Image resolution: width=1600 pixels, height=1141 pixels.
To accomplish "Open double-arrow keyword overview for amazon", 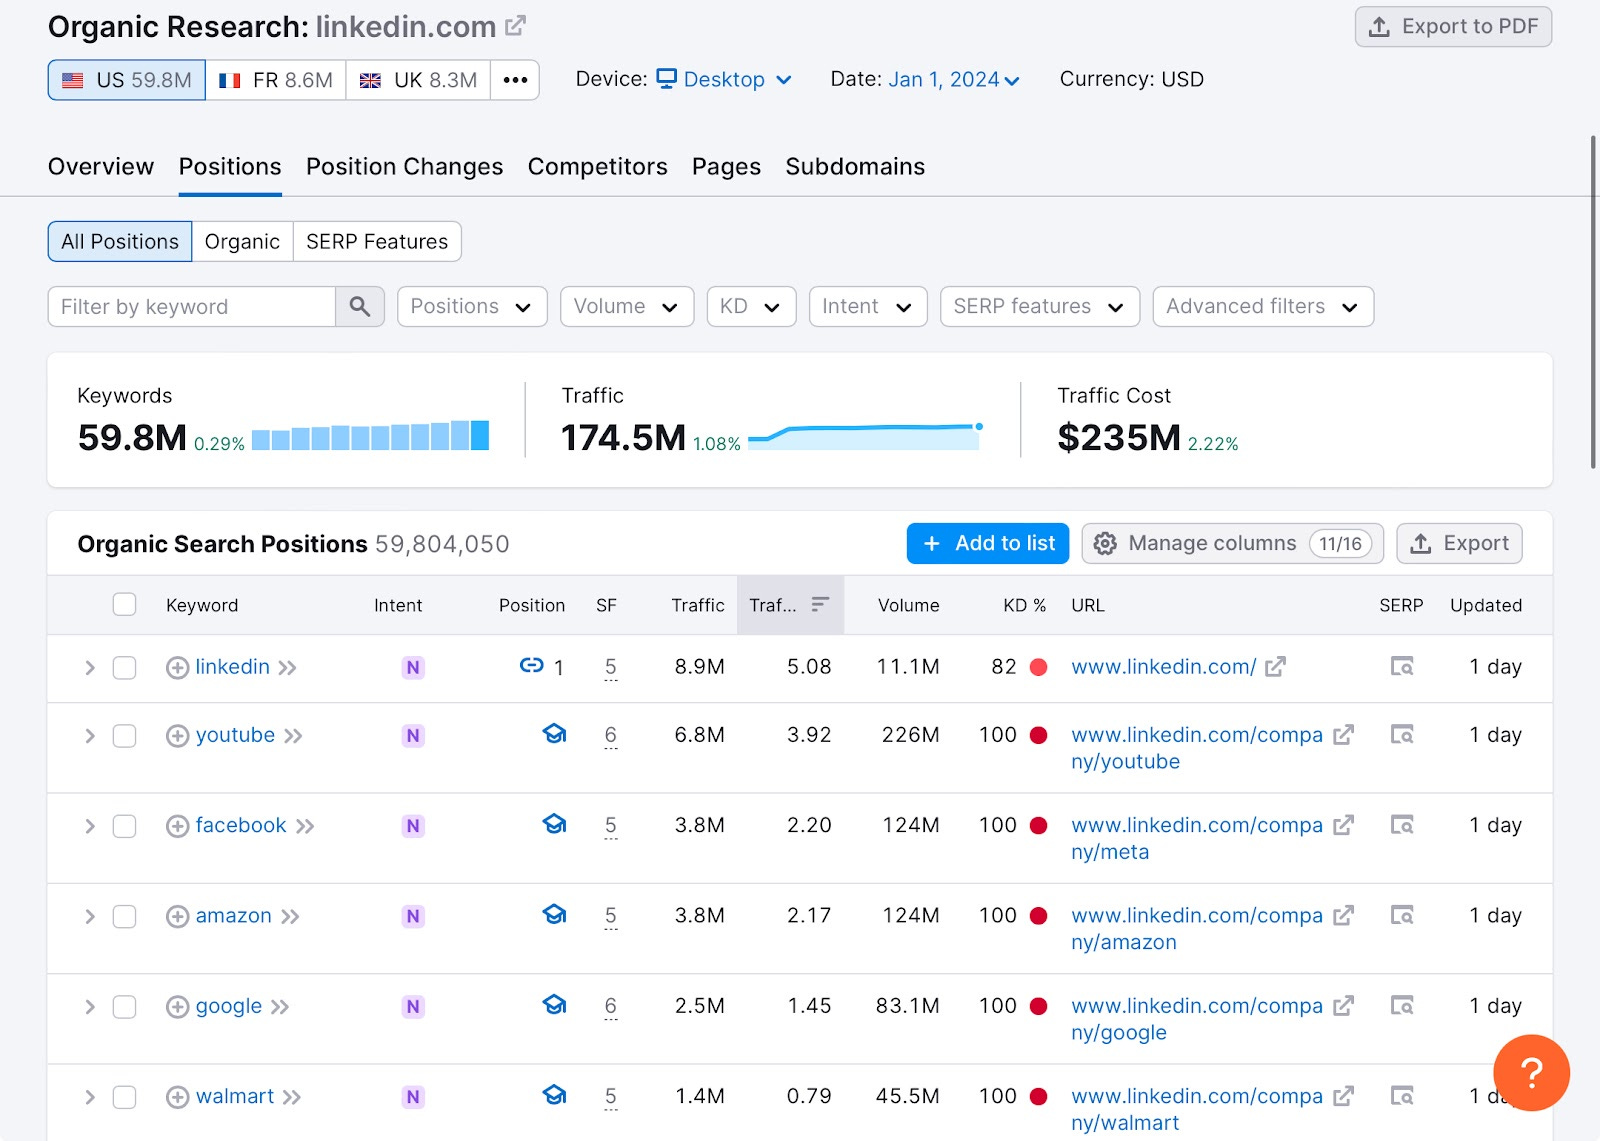I will (290, 917).
